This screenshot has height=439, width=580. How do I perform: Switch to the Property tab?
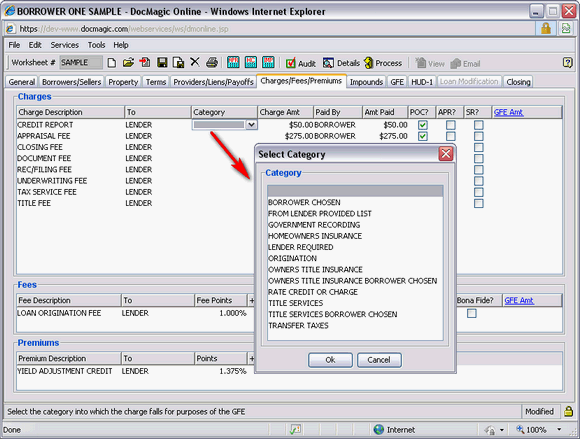pos(123,82)
